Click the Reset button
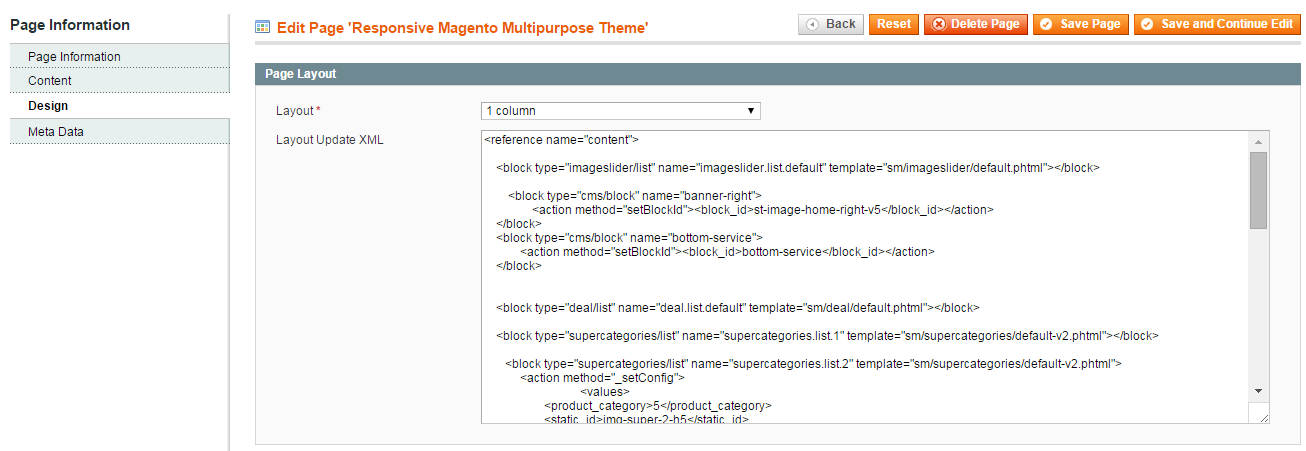The image size is (1306, 451). (x=894, y=24)
